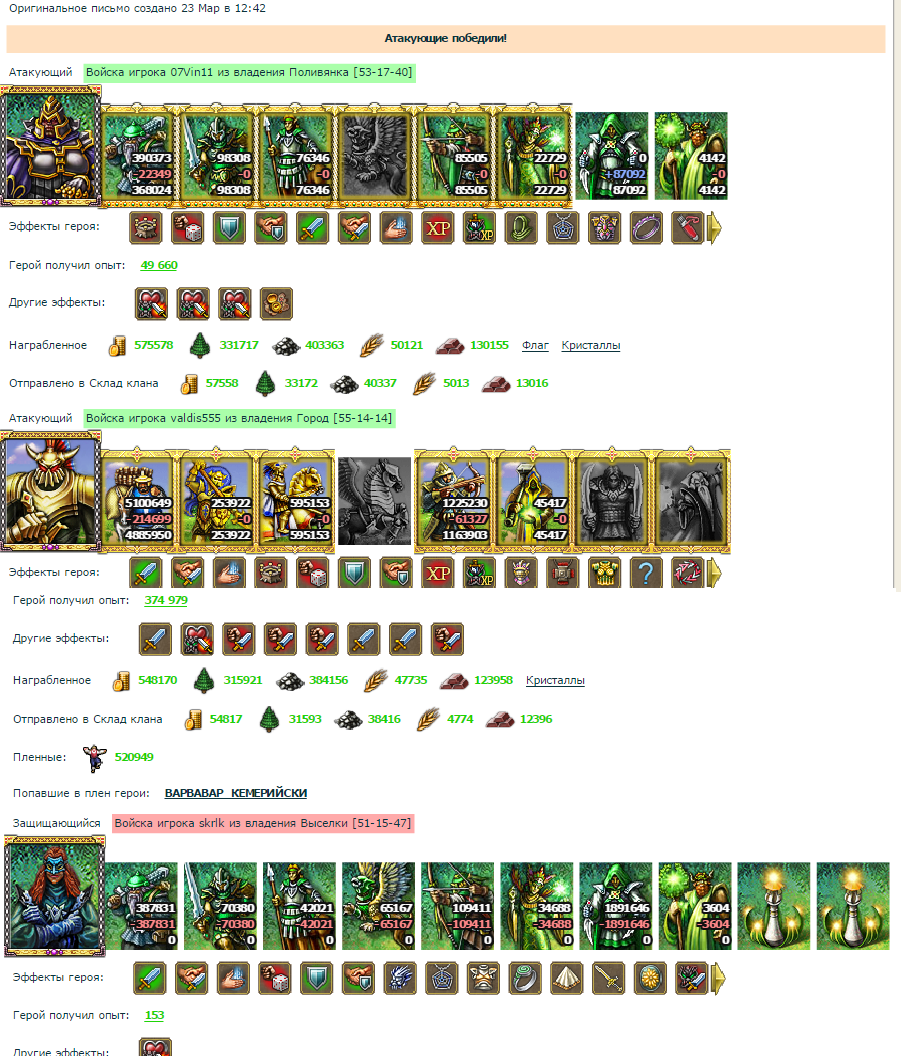Click the masked defender hero portrait of skrlk
The image size is (901, 1056).
pyautogui.click(x=55, y=896)
